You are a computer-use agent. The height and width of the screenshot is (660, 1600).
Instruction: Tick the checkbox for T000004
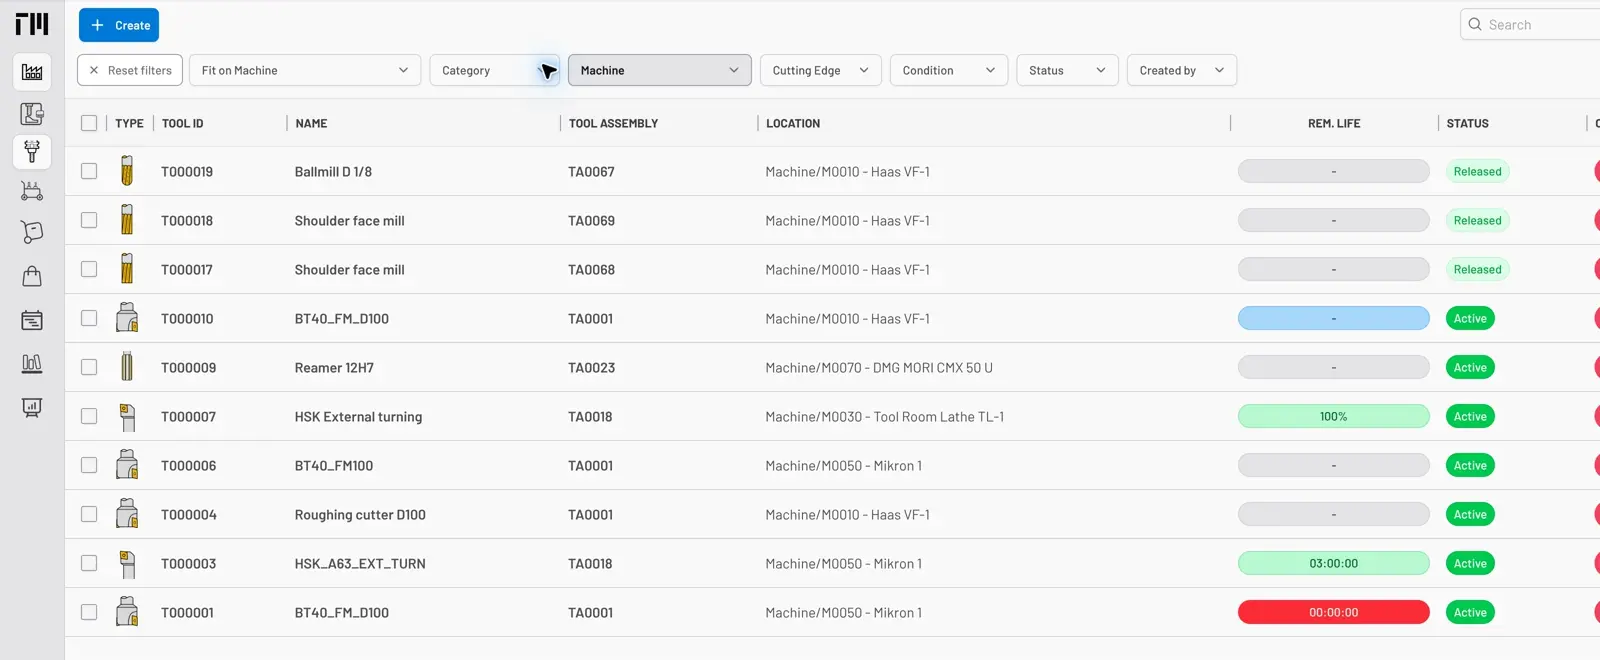click(x=89, y=514)
